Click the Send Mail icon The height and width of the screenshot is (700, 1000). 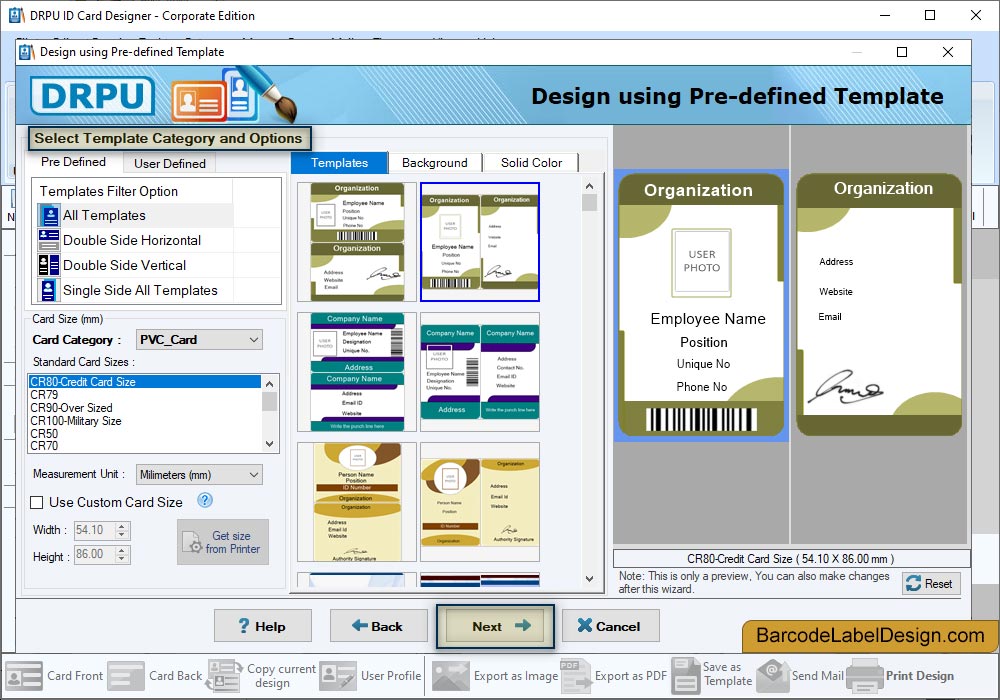[x=772, y=676]
